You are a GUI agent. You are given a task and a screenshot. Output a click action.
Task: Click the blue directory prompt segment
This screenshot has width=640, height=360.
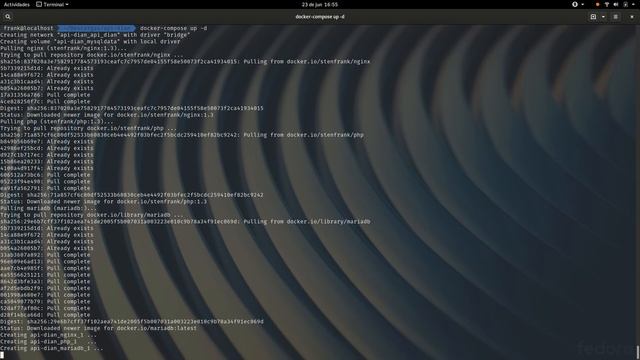tap(96, 28)
